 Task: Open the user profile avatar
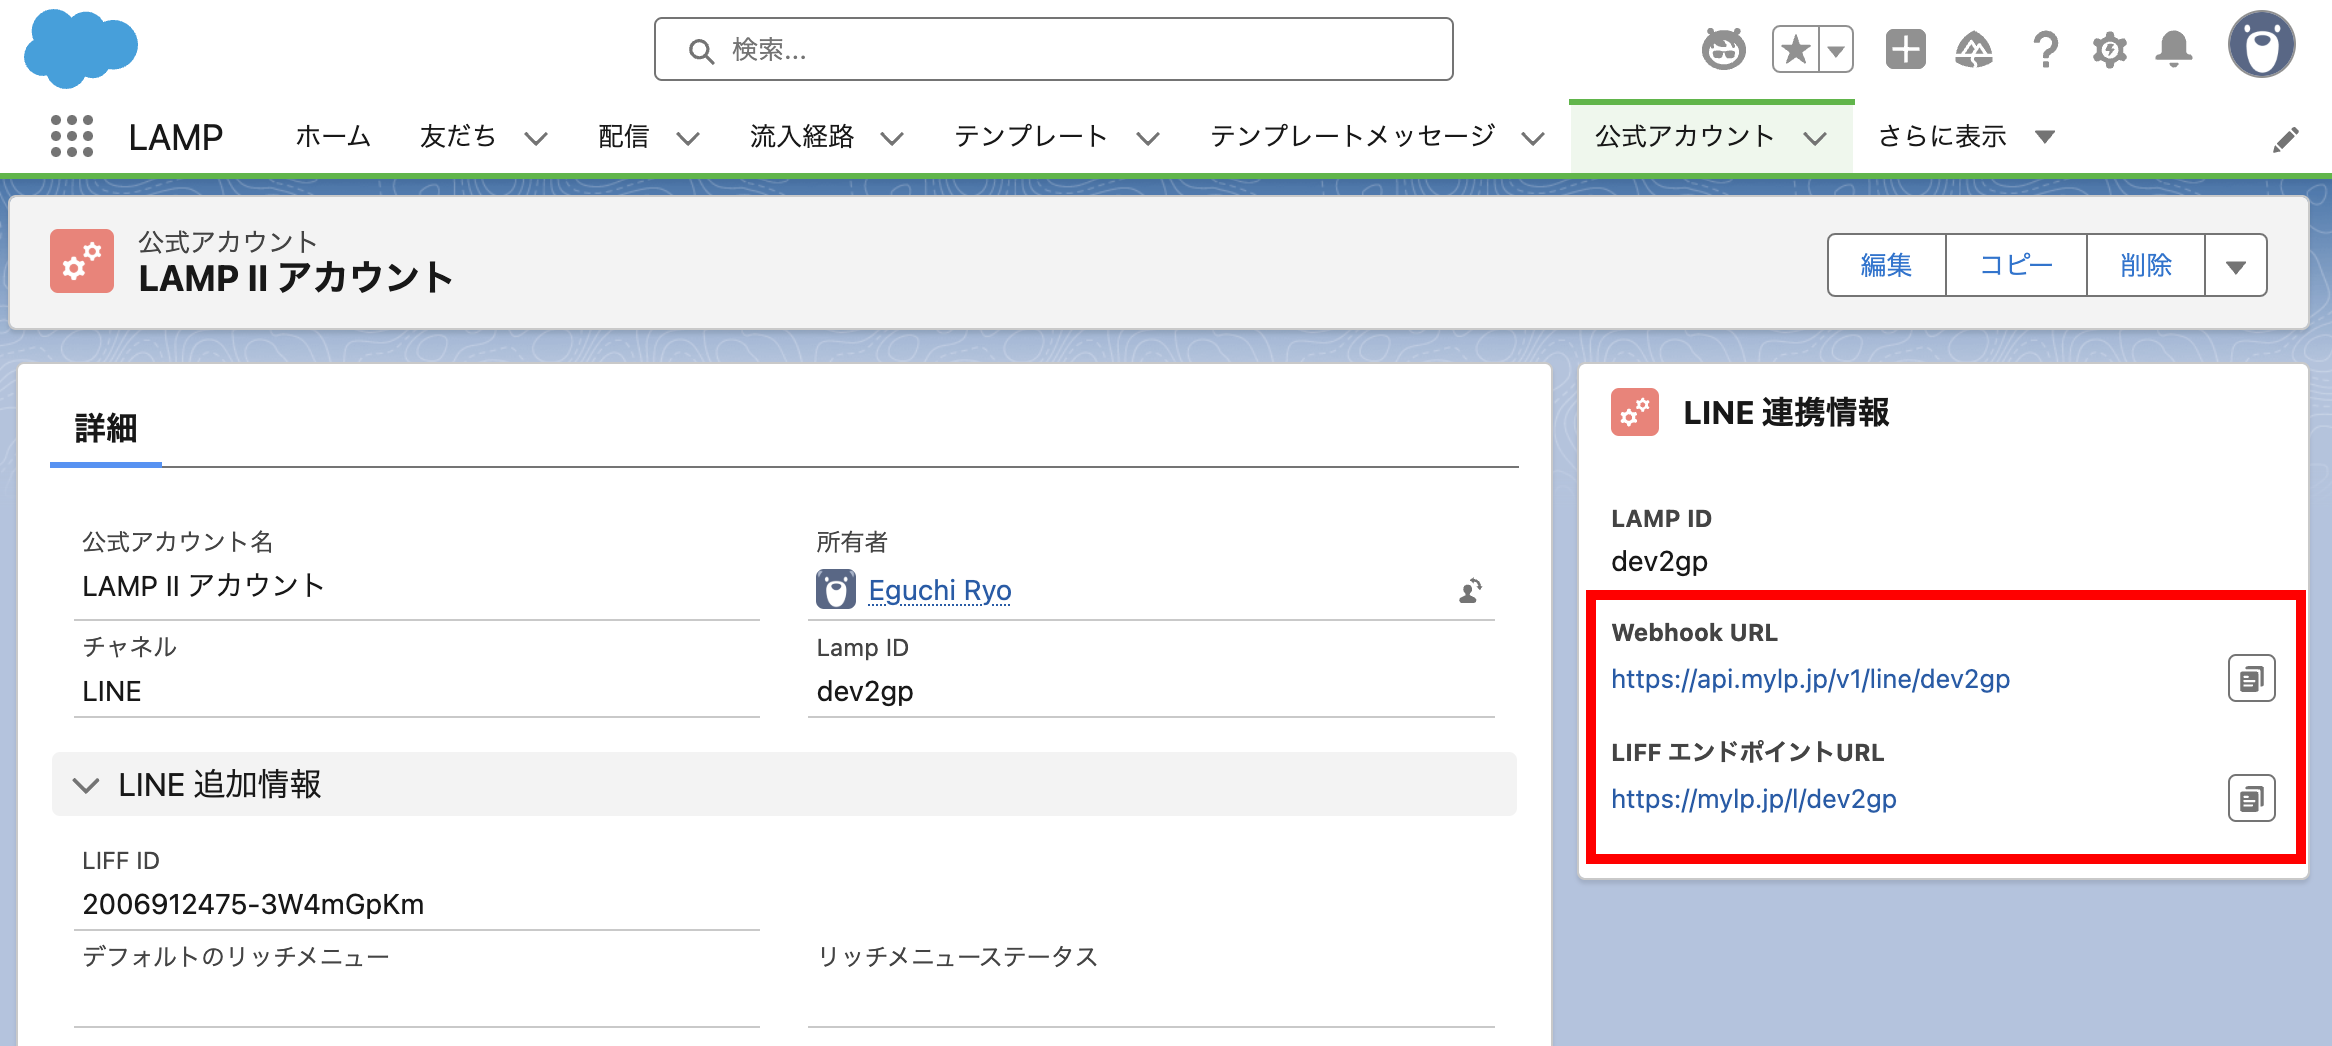point(2261,46)
